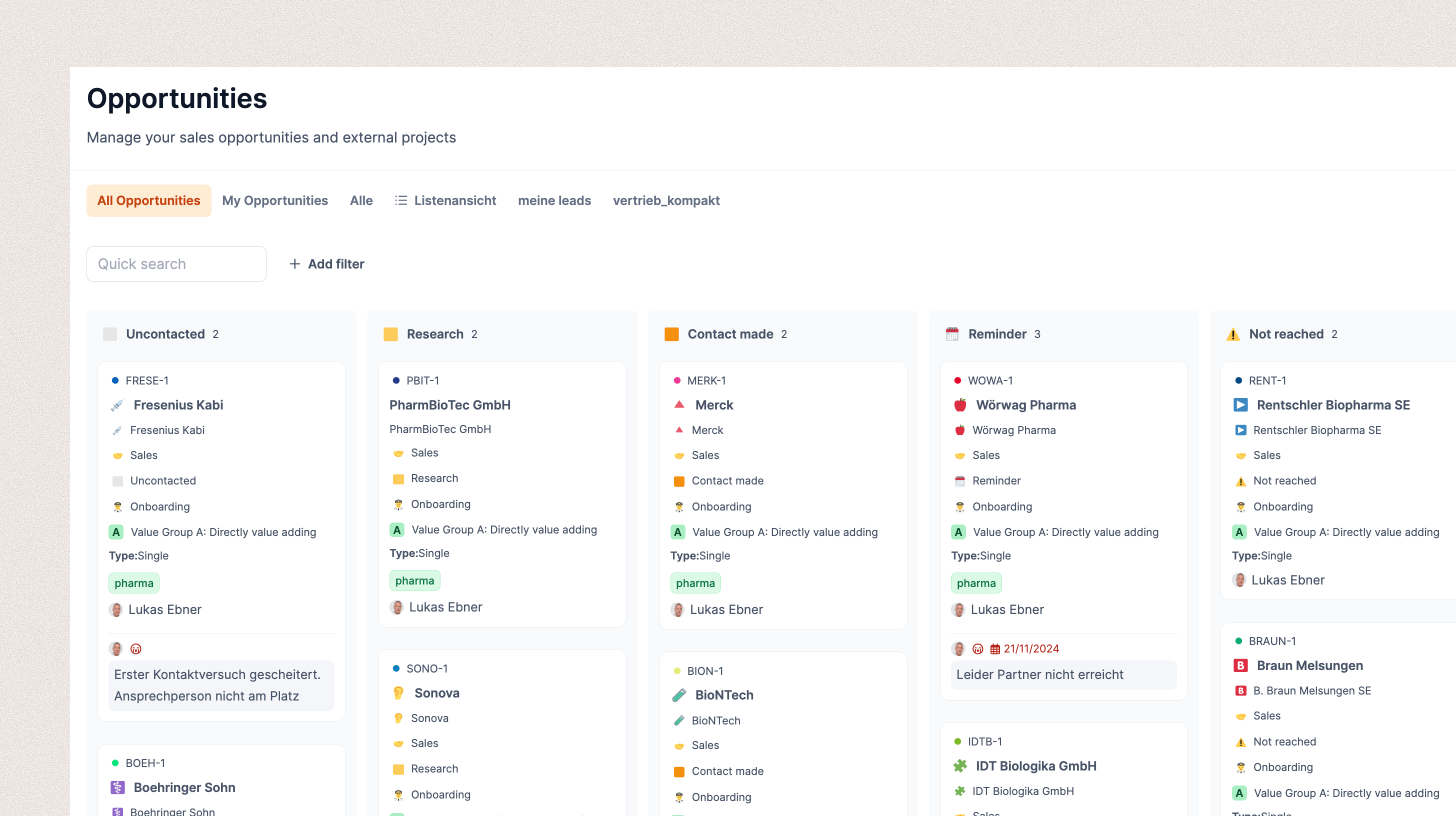Click the gray Uncontacted icon inside the FRESE-1 card
This screenshot has width=1456, height=816.
117,481
